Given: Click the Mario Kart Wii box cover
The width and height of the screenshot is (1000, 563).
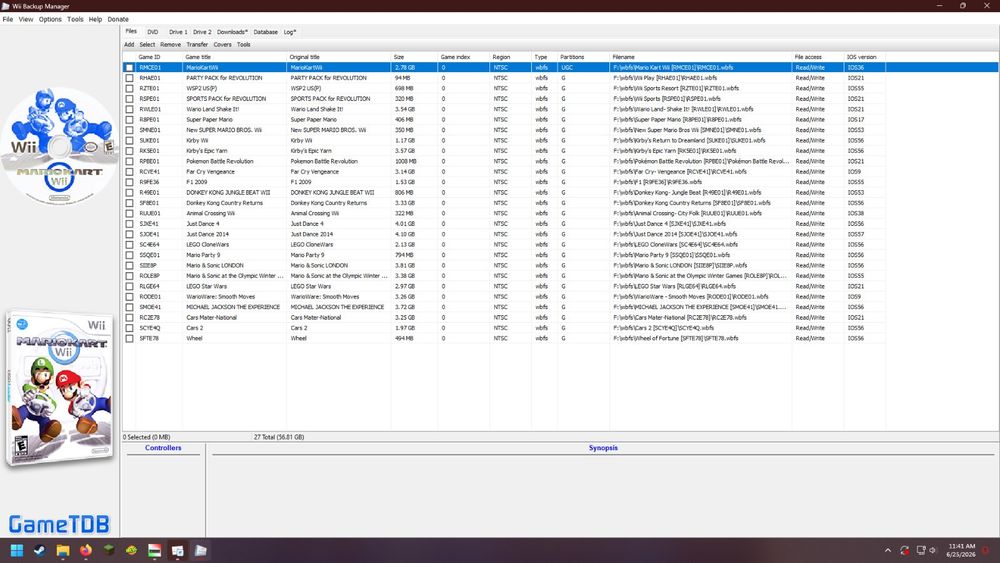Looking at the screenshot, I should point(59,389).
